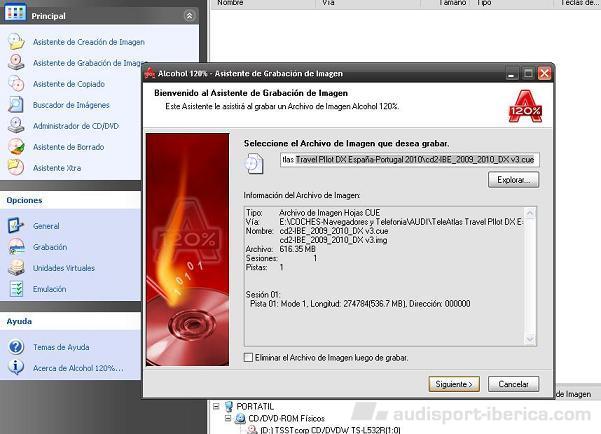Screen dimensions: 601x434
Task: Click the CD/DVD-ROM Físicos drive icon
Action: pos(240,418)
